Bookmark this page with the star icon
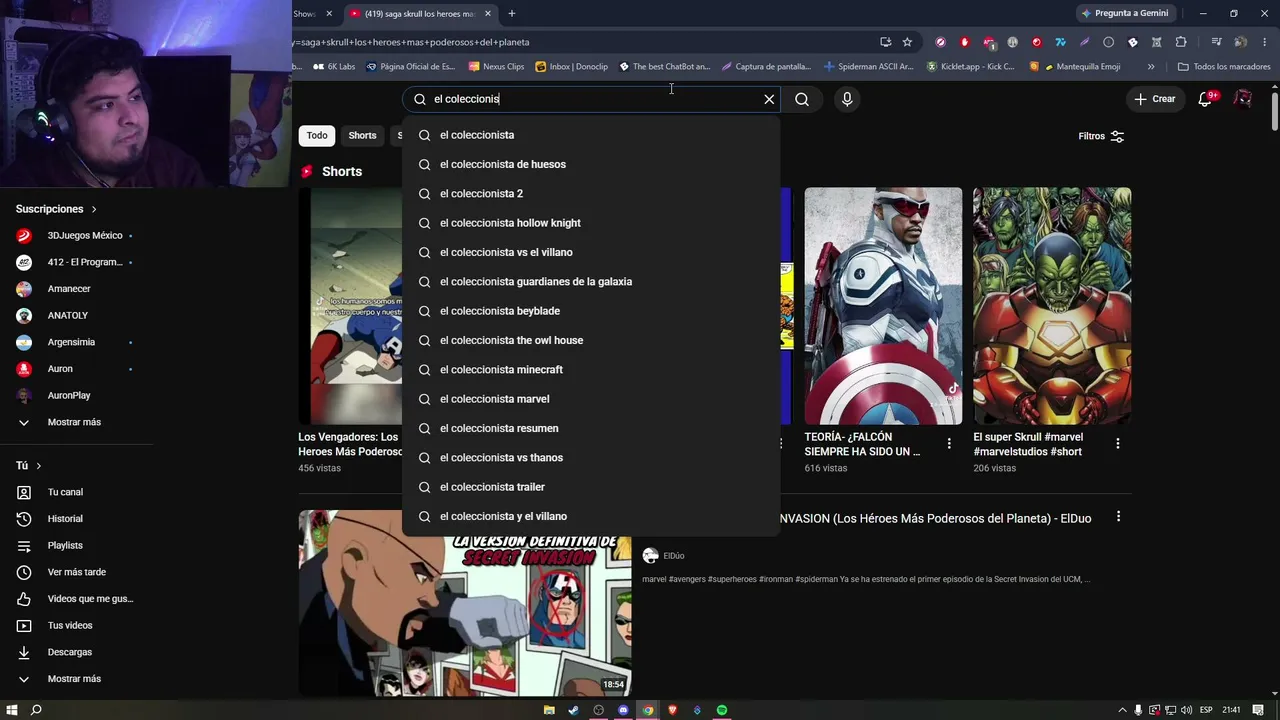This screenshot has height=720, width=1280. (907, 42)
